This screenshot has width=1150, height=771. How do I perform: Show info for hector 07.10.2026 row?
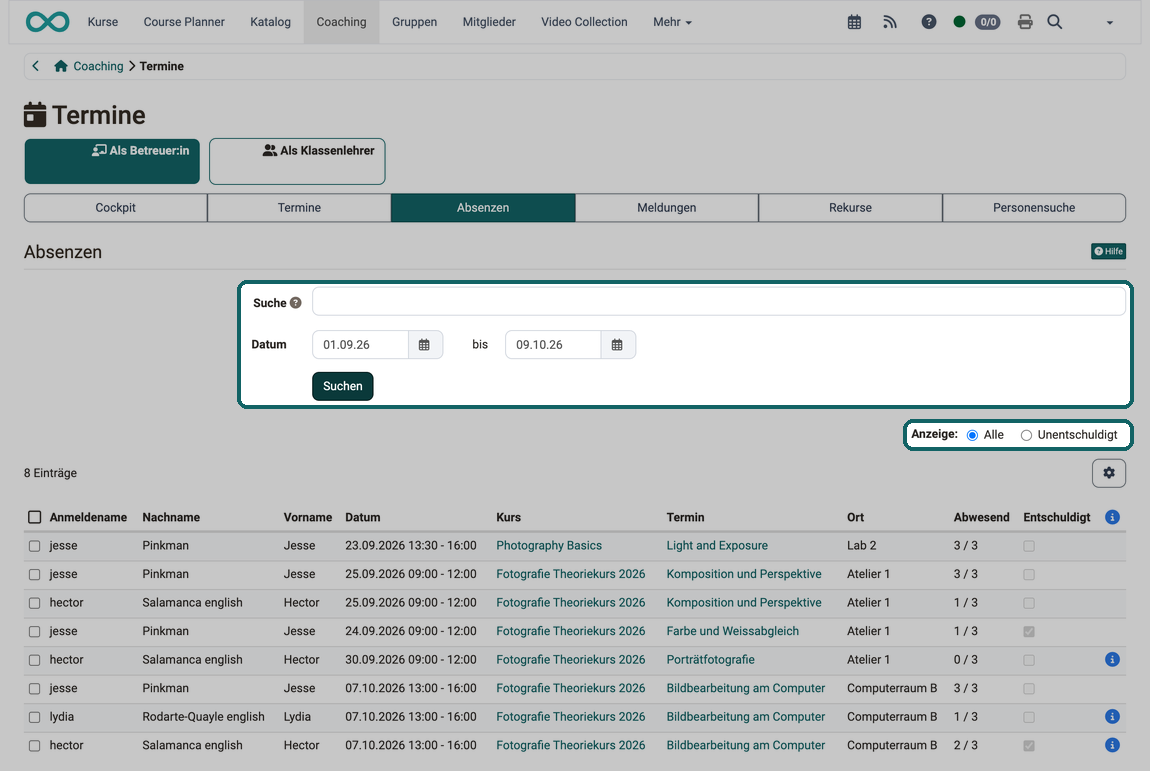click(1112, 745)
